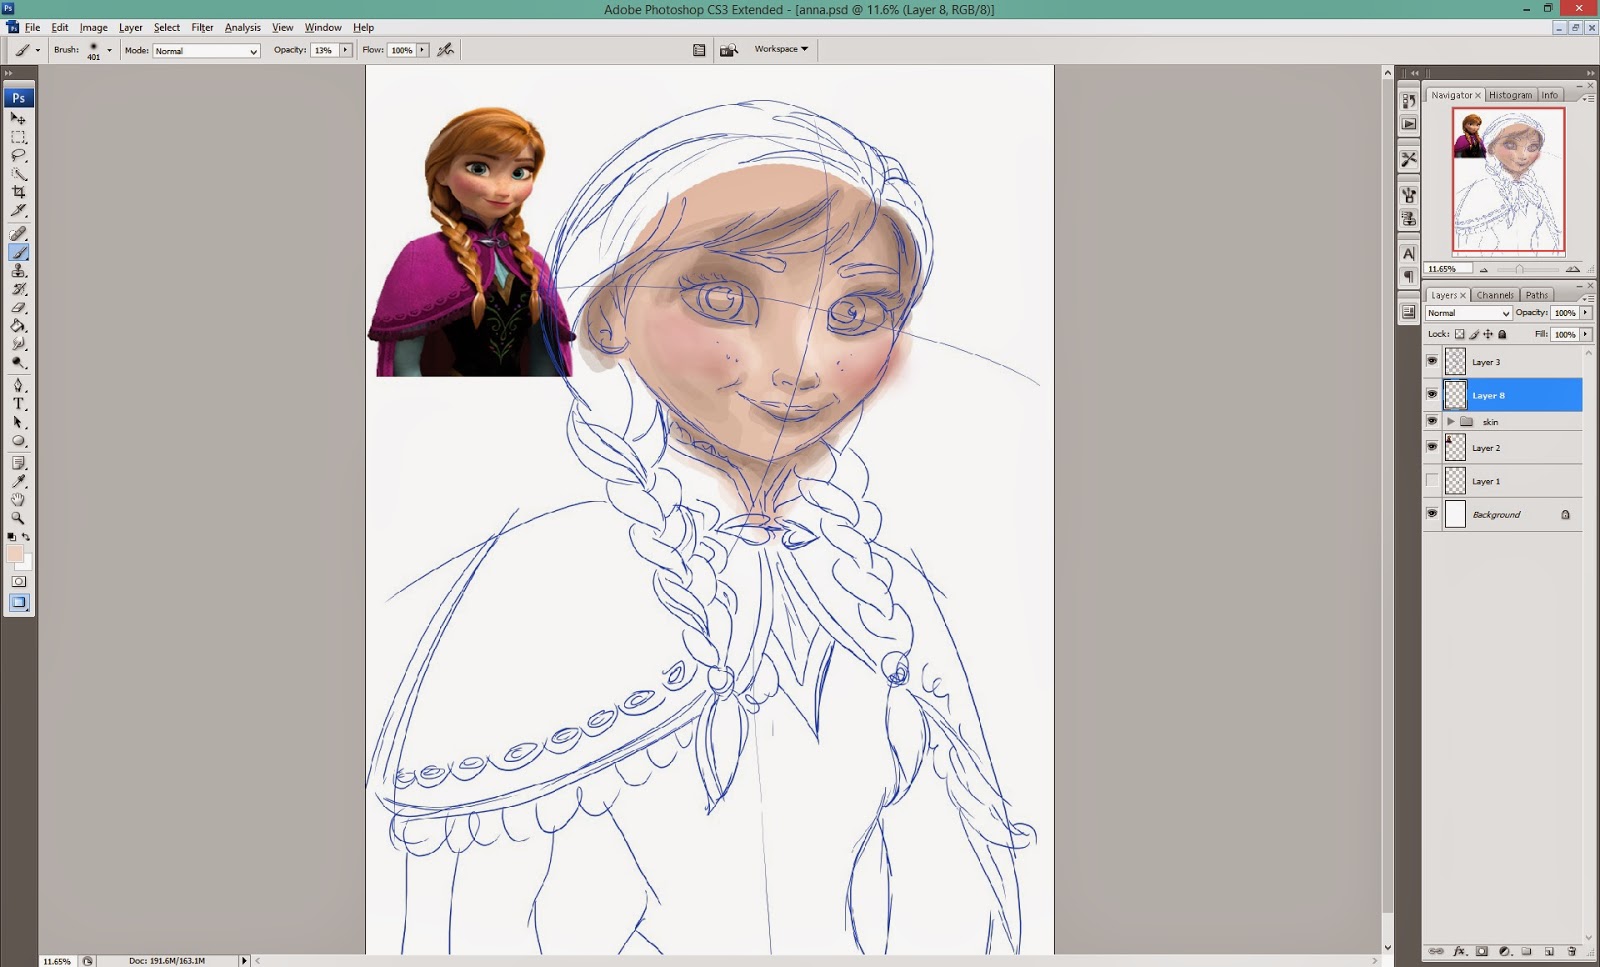Select the Brush tool in the toolbox
1600x967 pixels.
(x=18, y=252)
